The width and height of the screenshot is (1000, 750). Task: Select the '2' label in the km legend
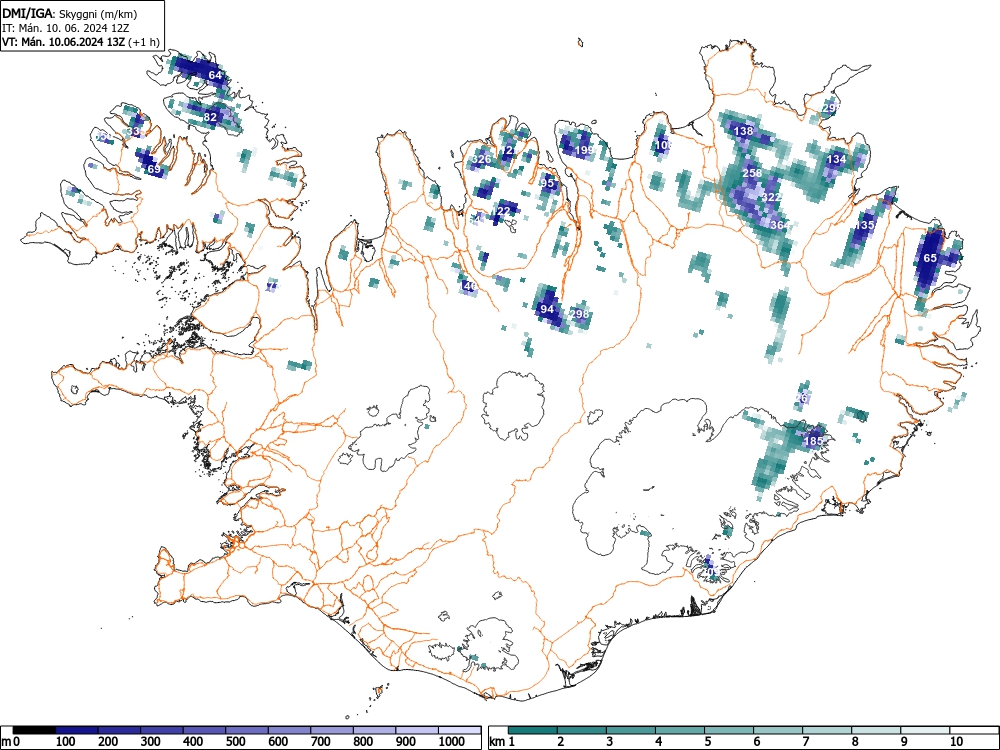(561, 742)
